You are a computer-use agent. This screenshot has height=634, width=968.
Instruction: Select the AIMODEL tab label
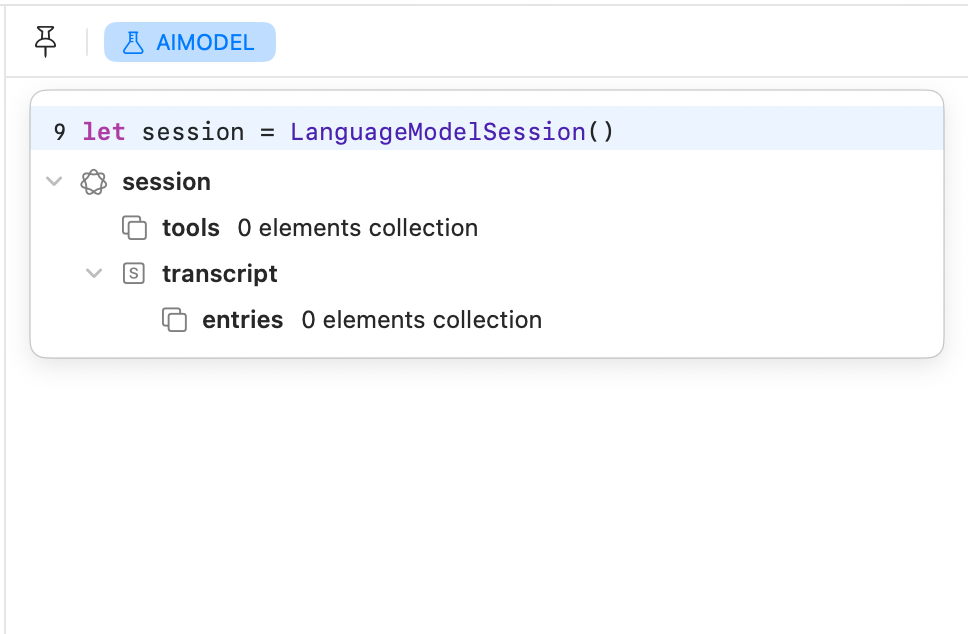point(205,43)
